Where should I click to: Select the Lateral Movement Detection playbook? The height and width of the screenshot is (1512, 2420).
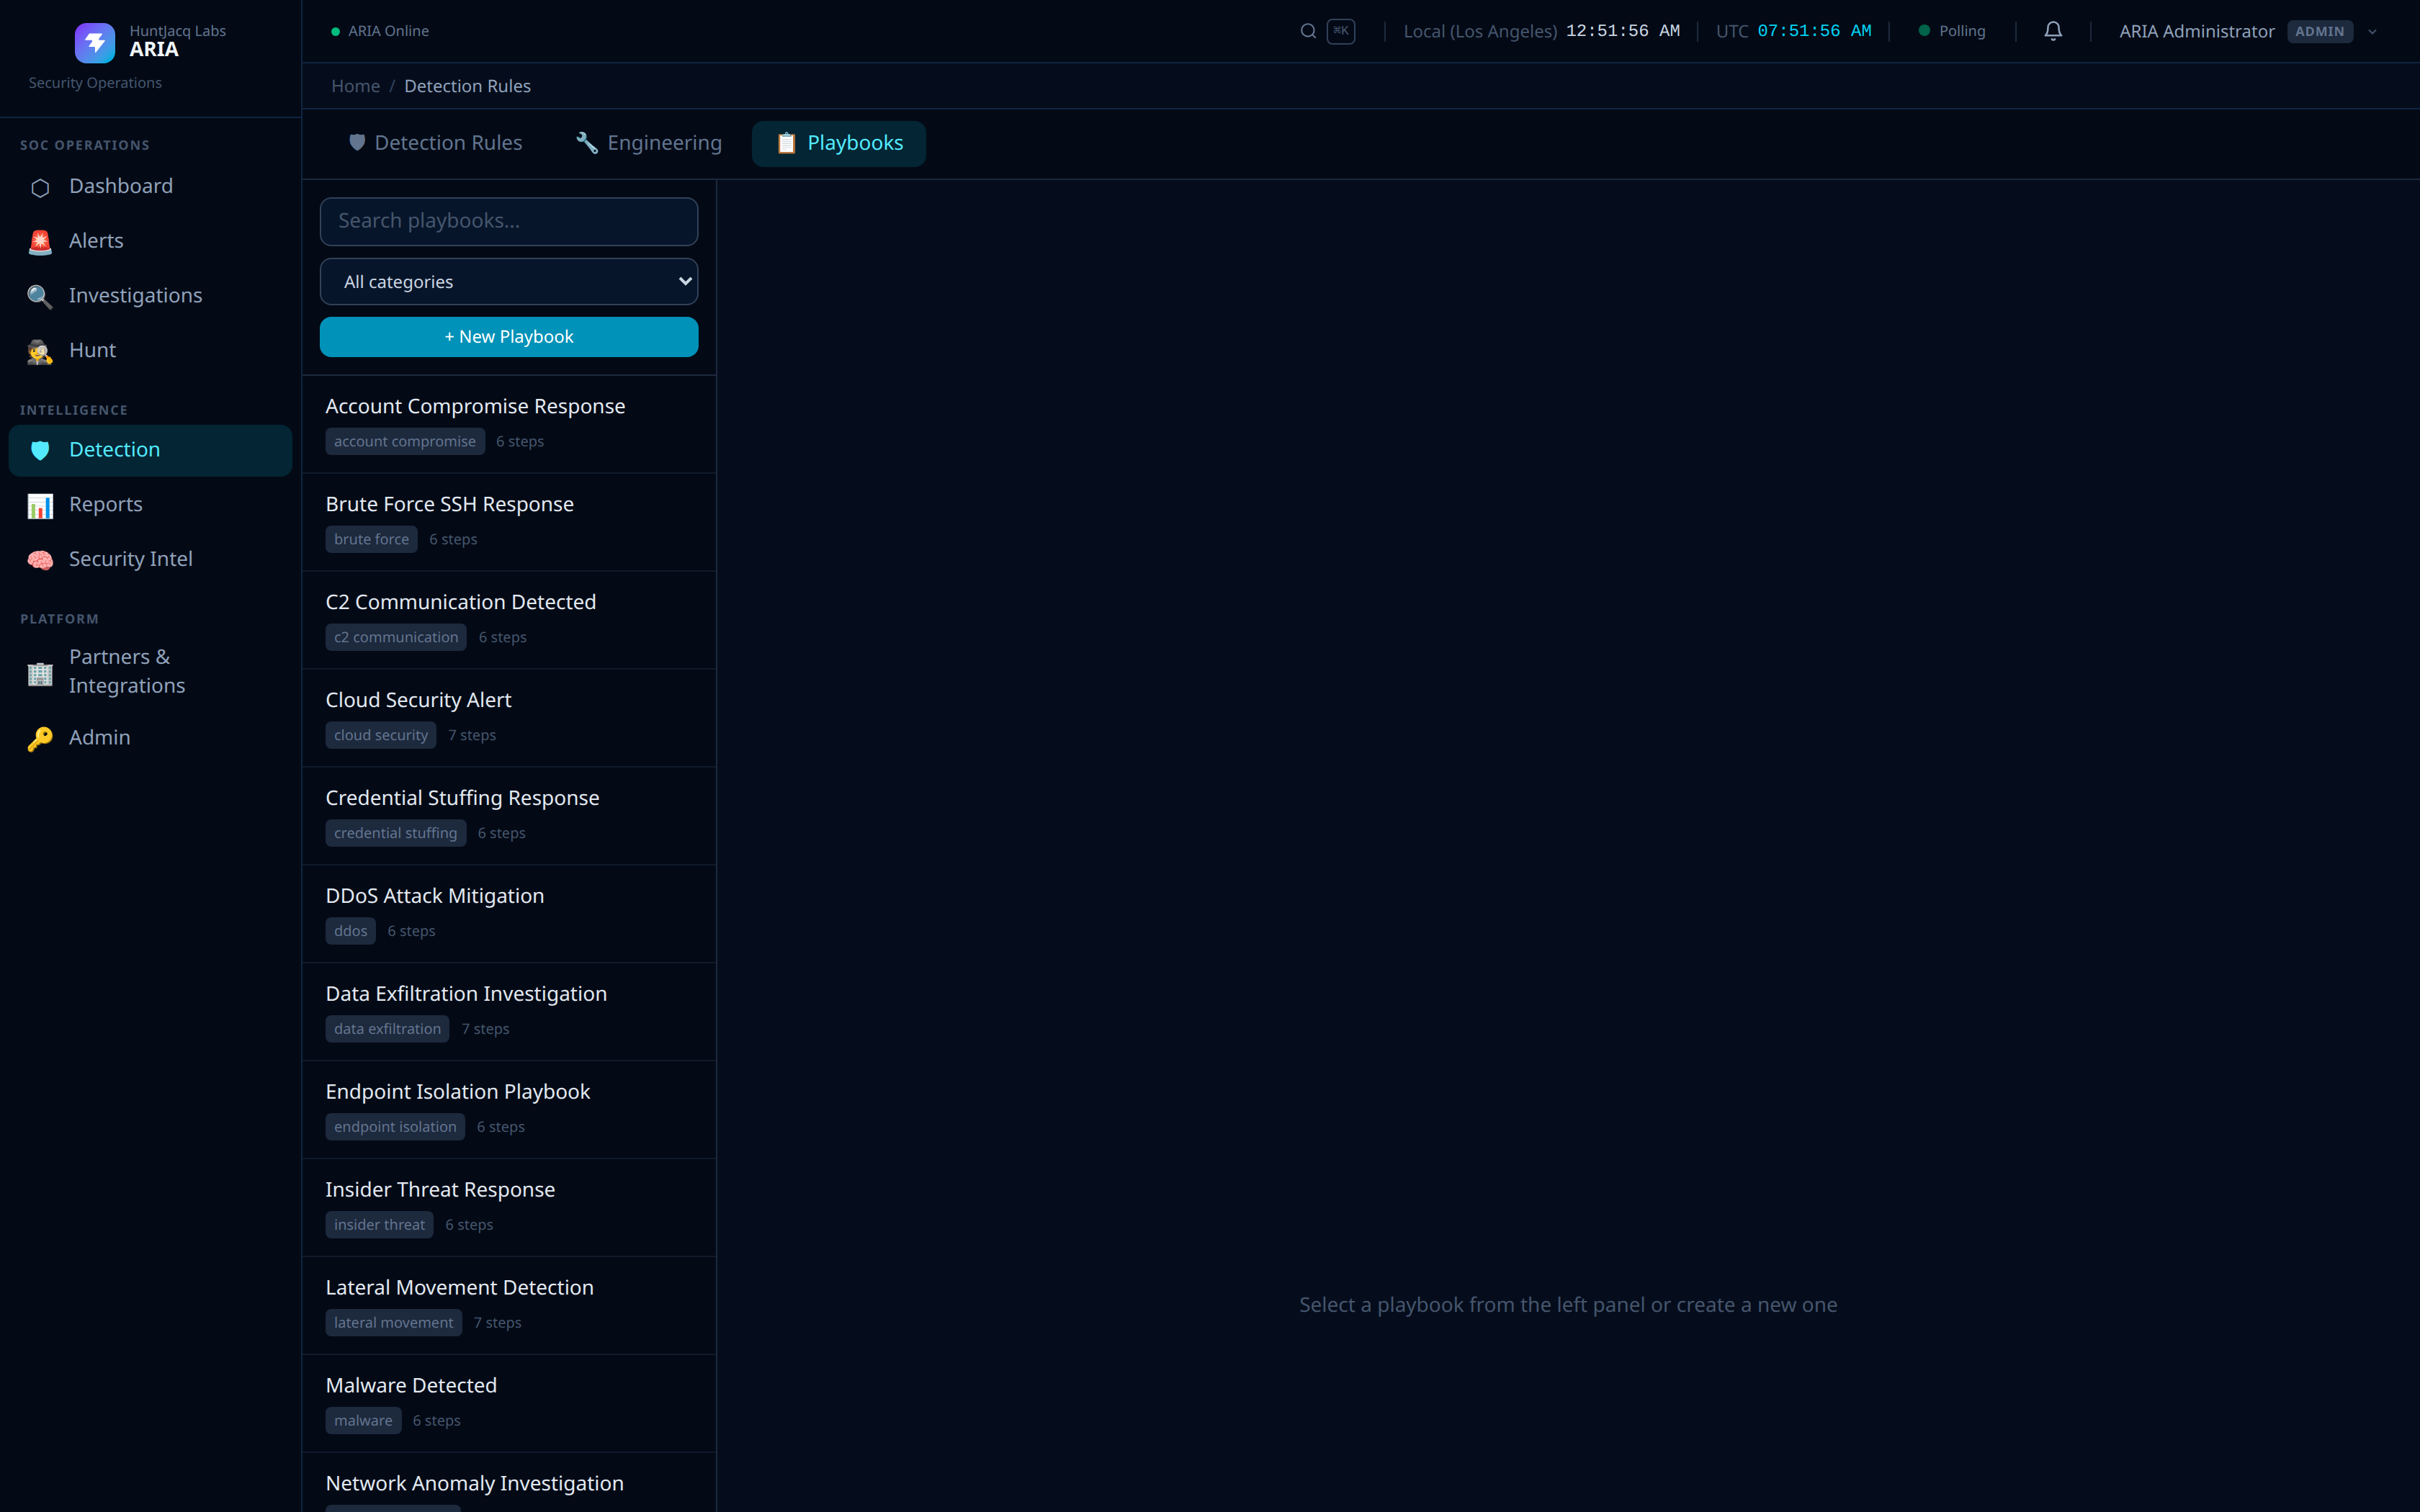(x=509, y=1307)
